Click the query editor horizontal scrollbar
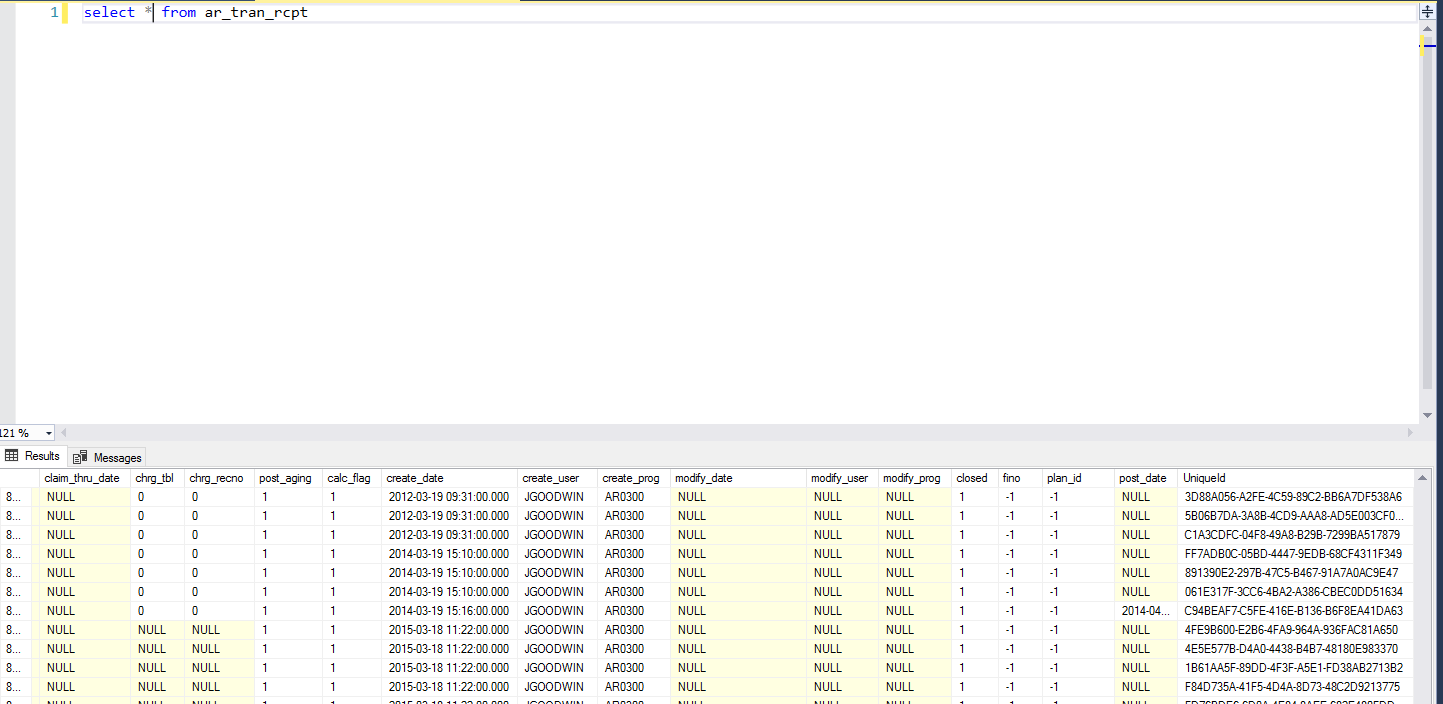This screenshot has width=1443, height=704. click(735, 433)
